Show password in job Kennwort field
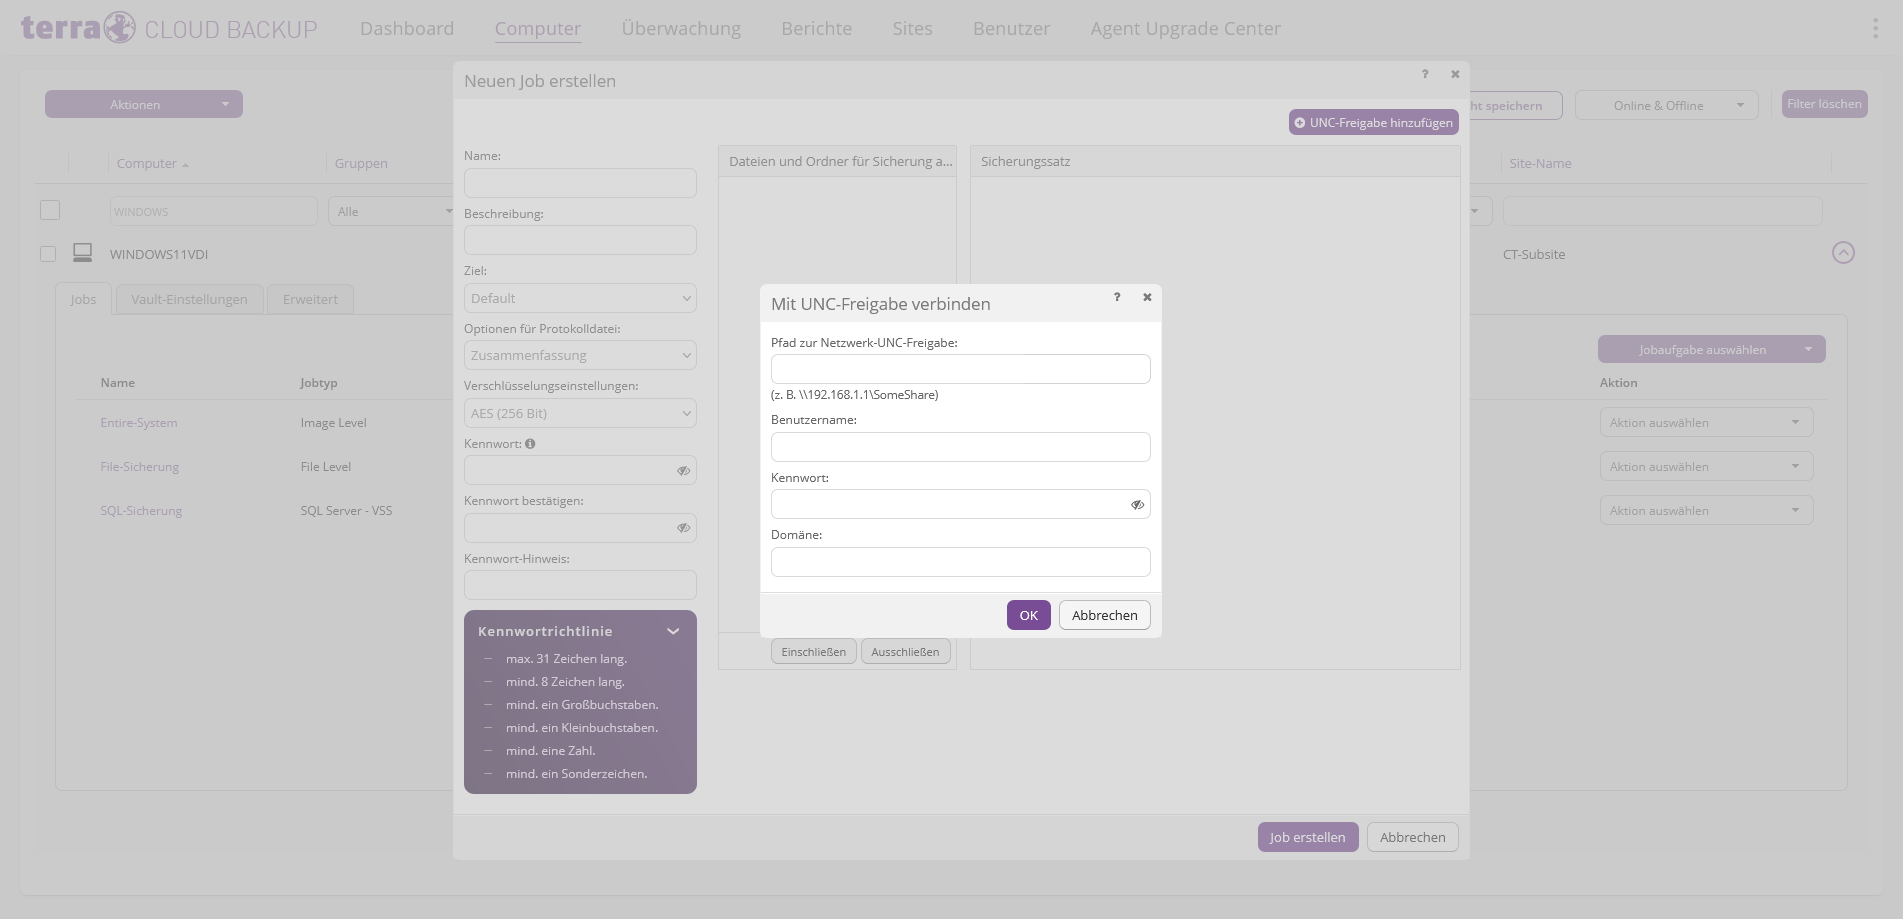 684,471
